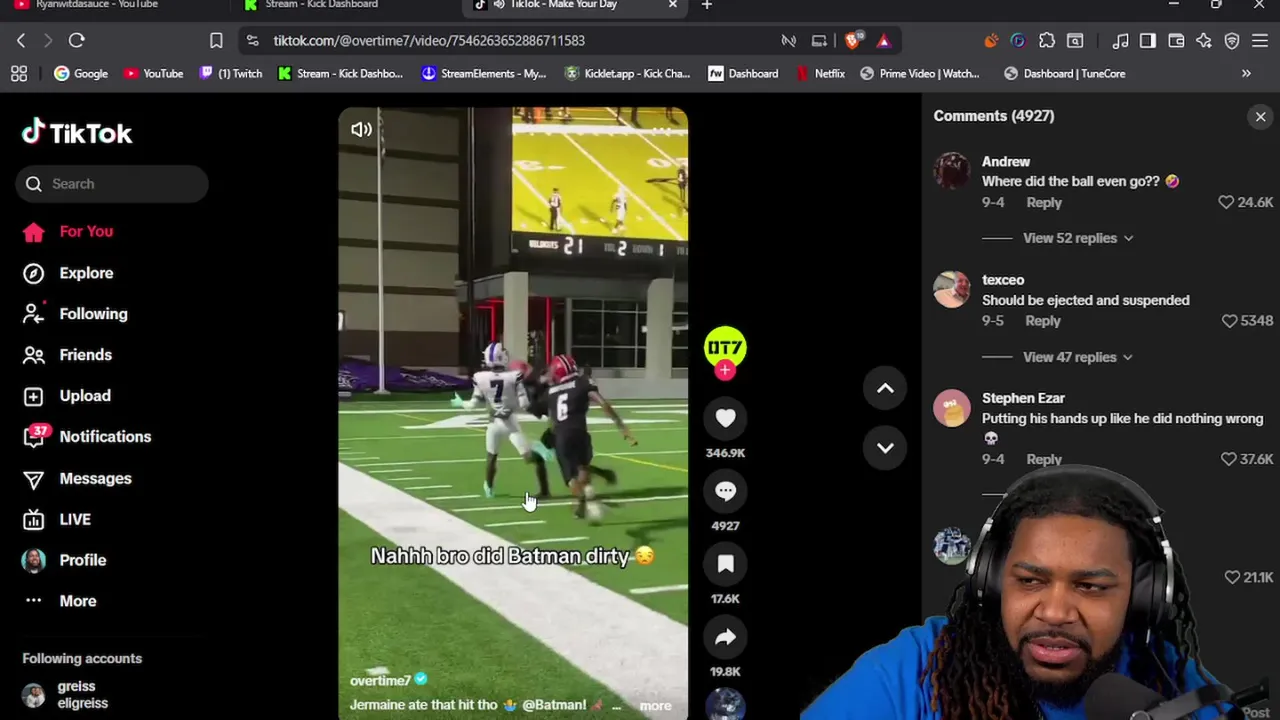This screenshot has width=1280, height=720.
Task: Open the Friends page
Action: coord(67,355)
